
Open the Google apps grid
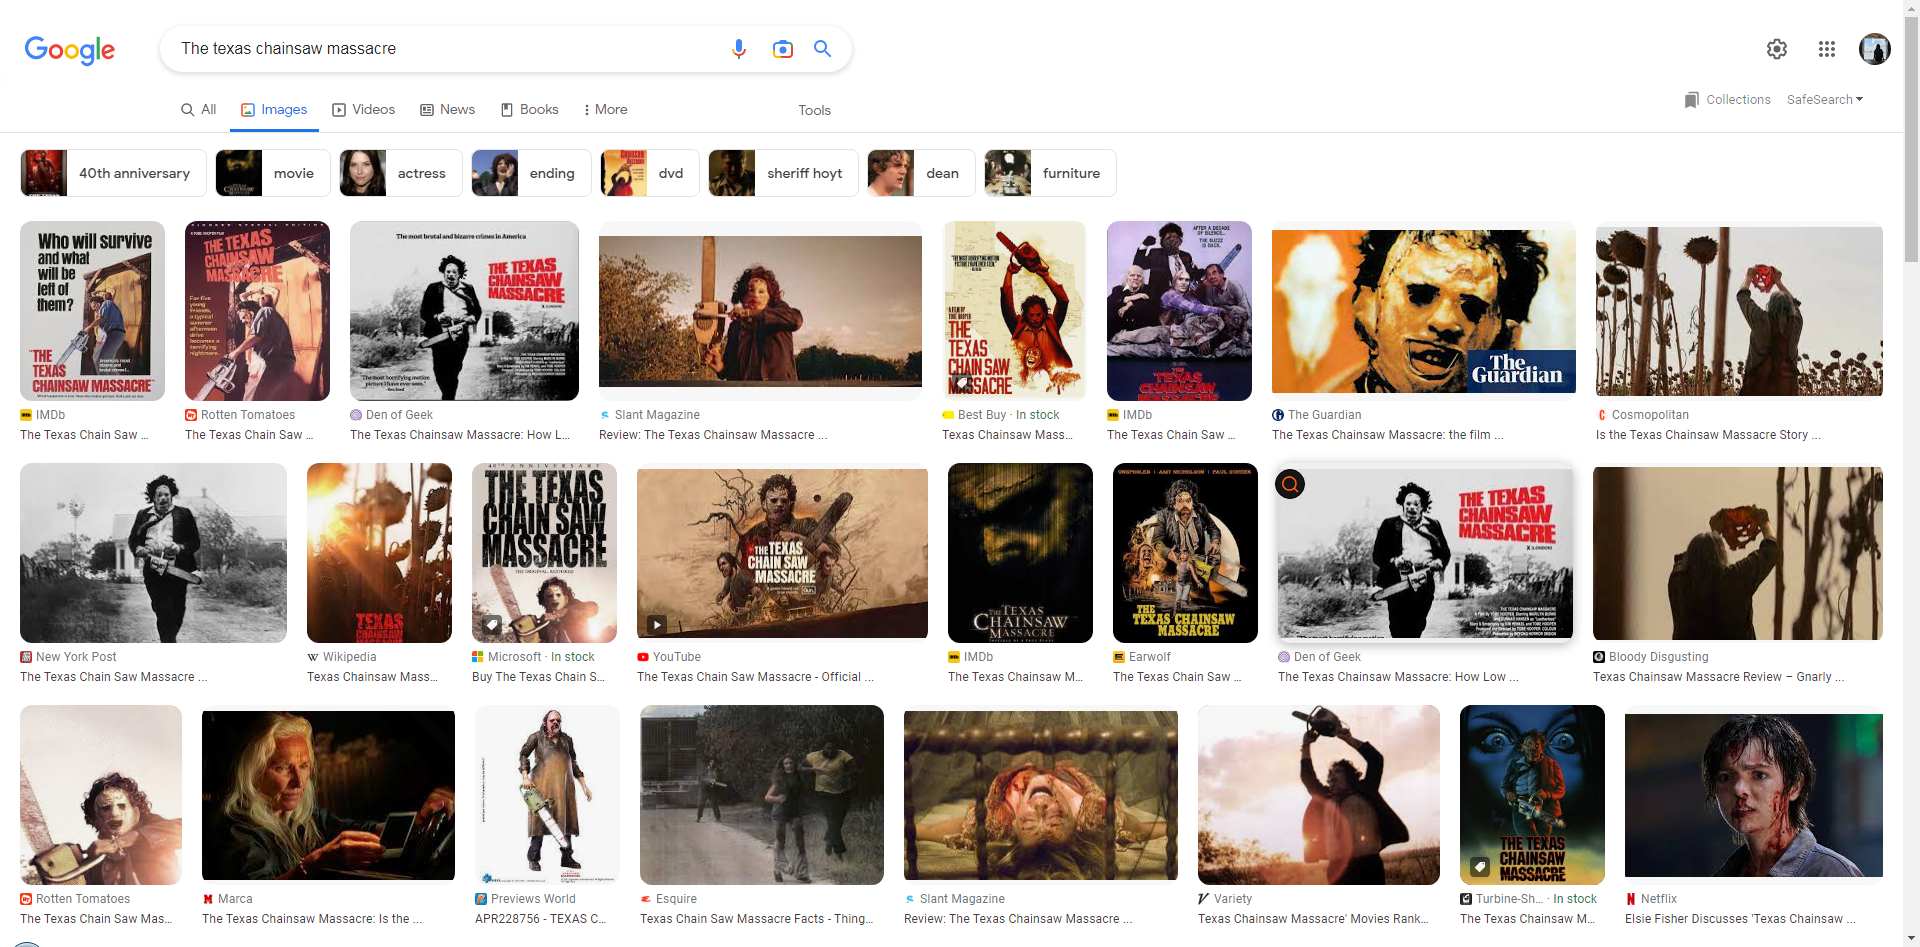tap(1826, 49)
